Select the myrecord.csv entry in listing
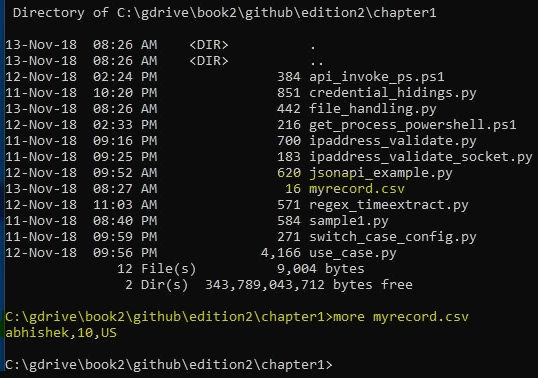The width and height of the screenshot is (538, 378). (356, 189)
